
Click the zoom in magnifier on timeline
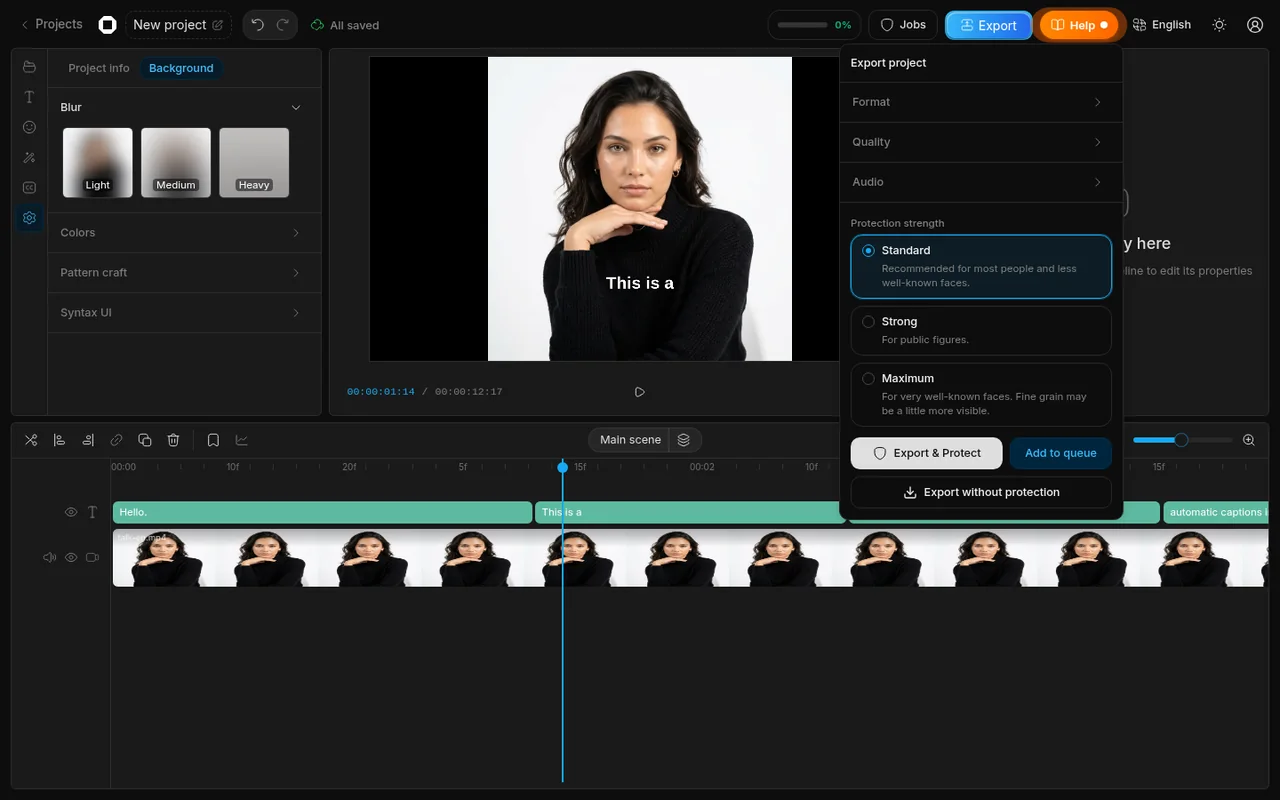coord(1249,440)
